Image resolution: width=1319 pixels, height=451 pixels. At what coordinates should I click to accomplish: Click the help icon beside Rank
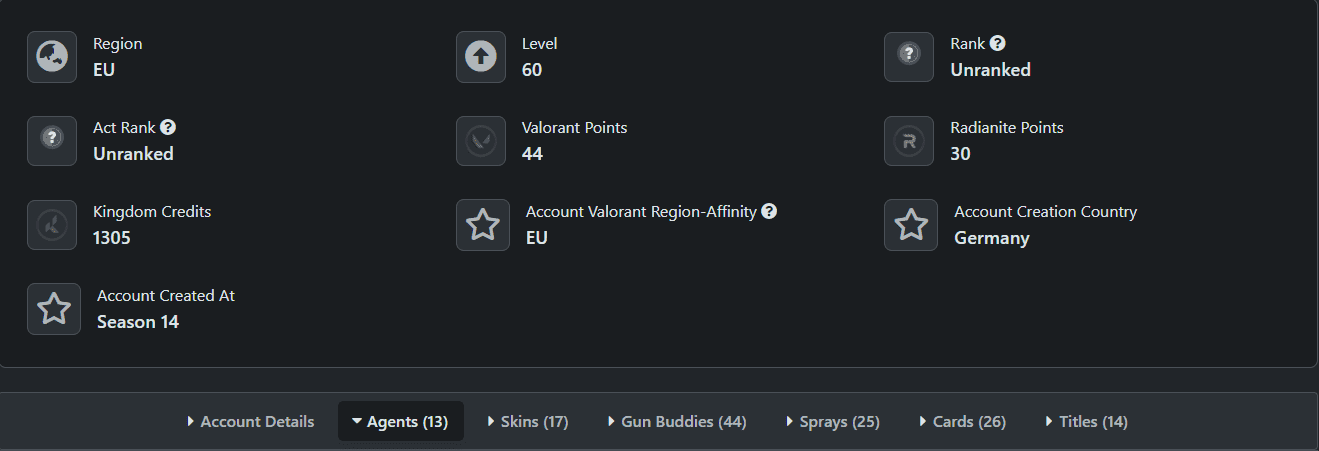[997, 44]
